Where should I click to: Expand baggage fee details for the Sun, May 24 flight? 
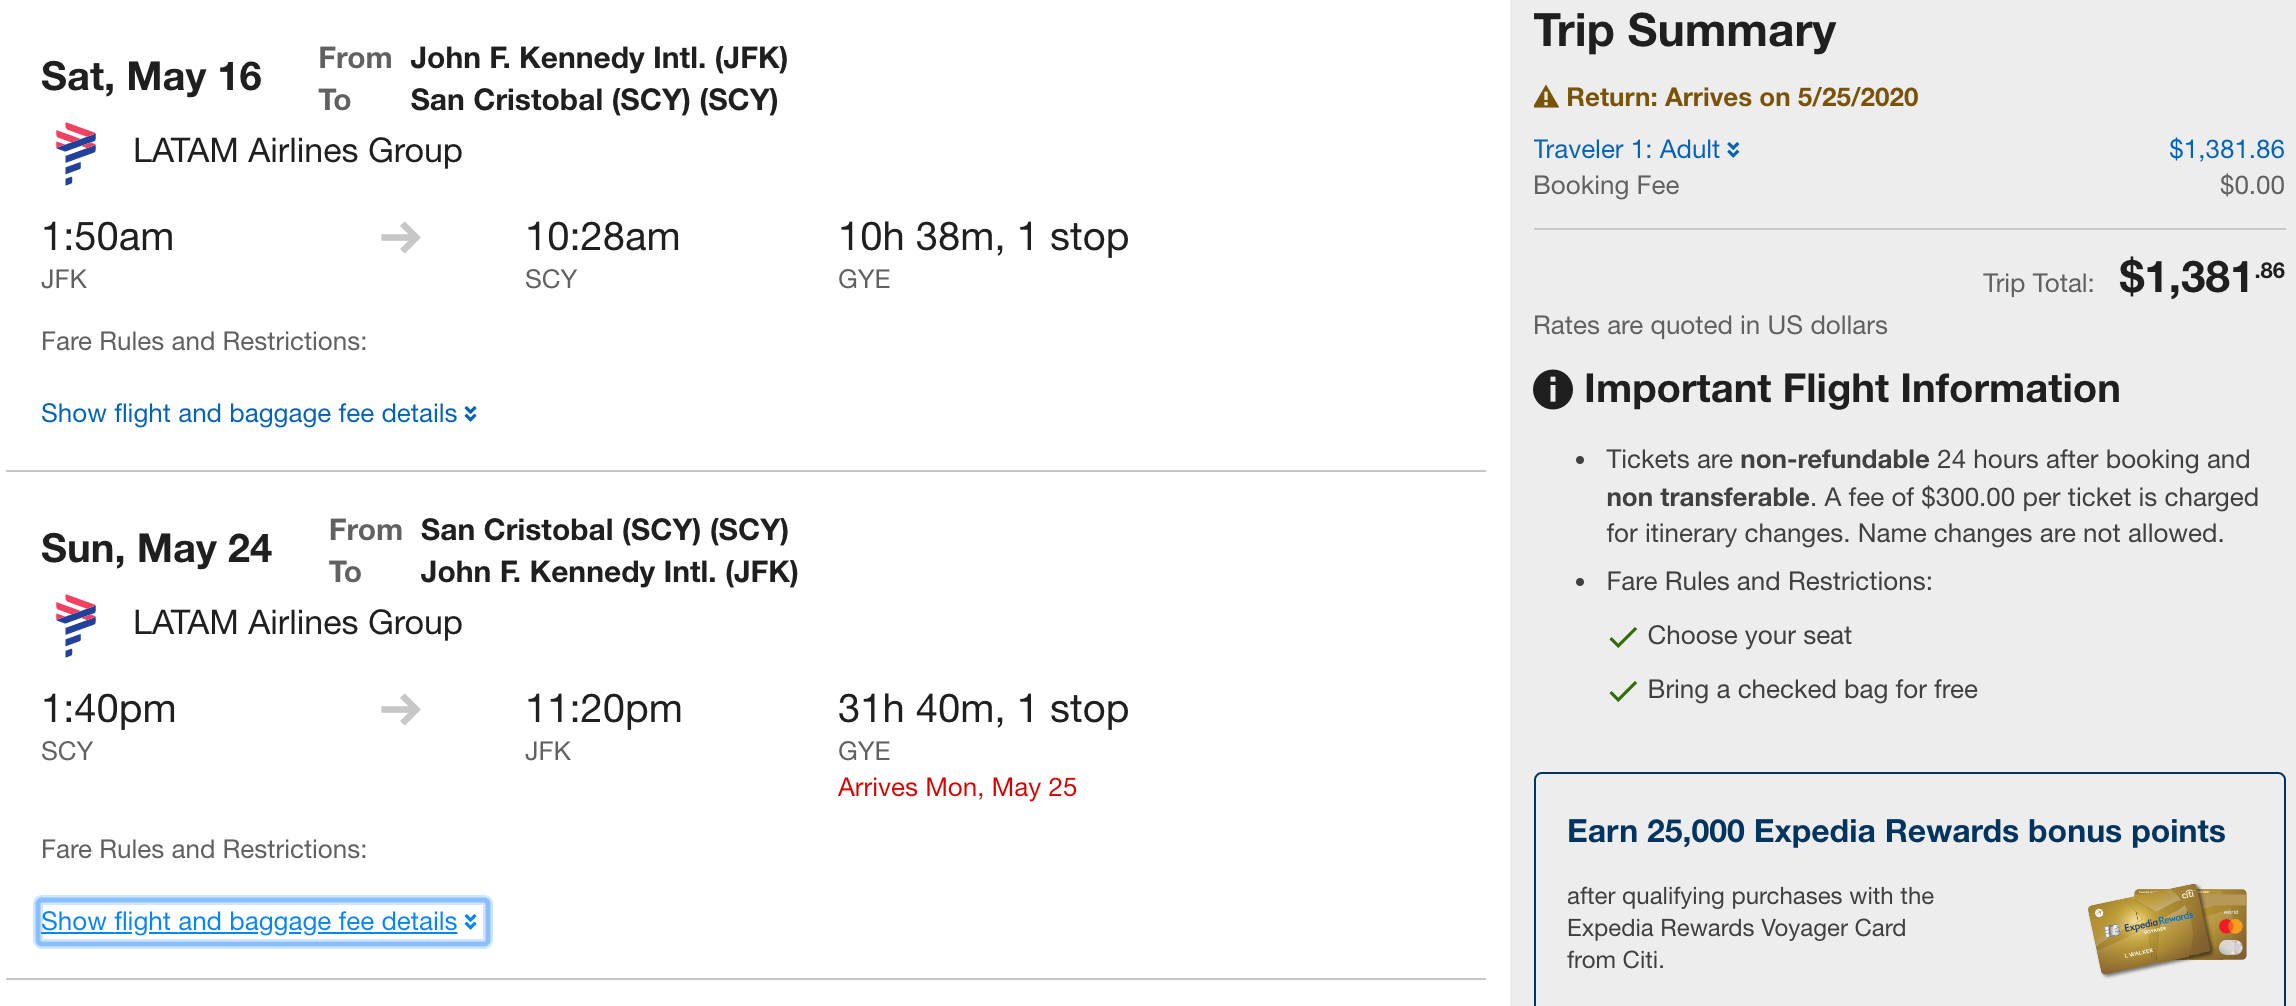coord(258,922)
